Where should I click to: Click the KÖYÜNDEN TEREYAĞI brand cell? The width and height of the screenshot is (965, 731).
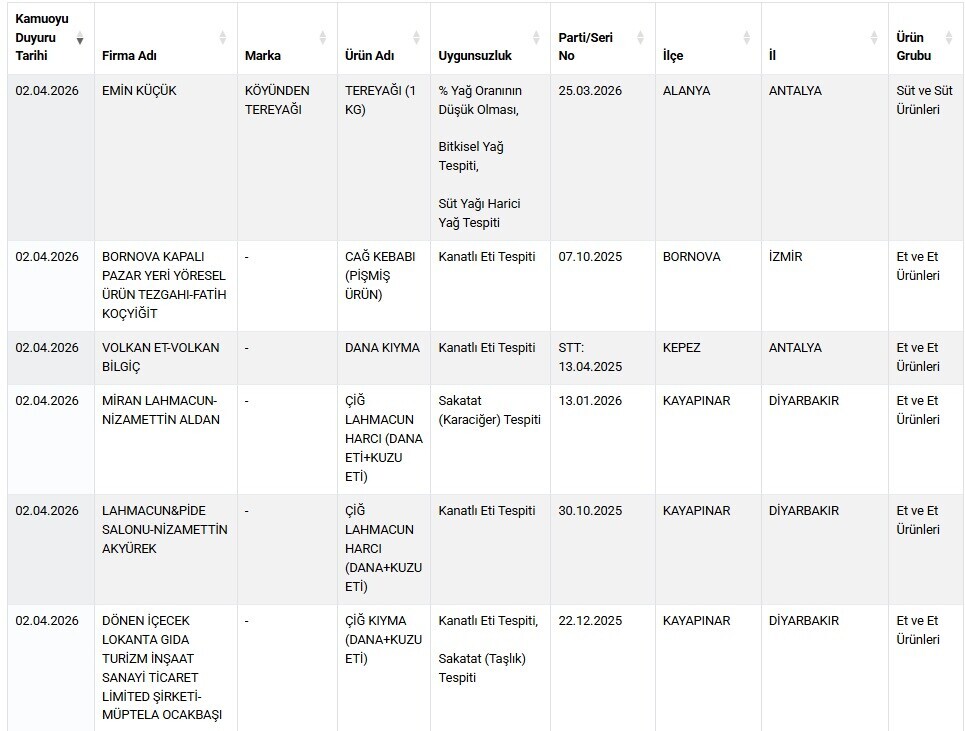[277, 100]
